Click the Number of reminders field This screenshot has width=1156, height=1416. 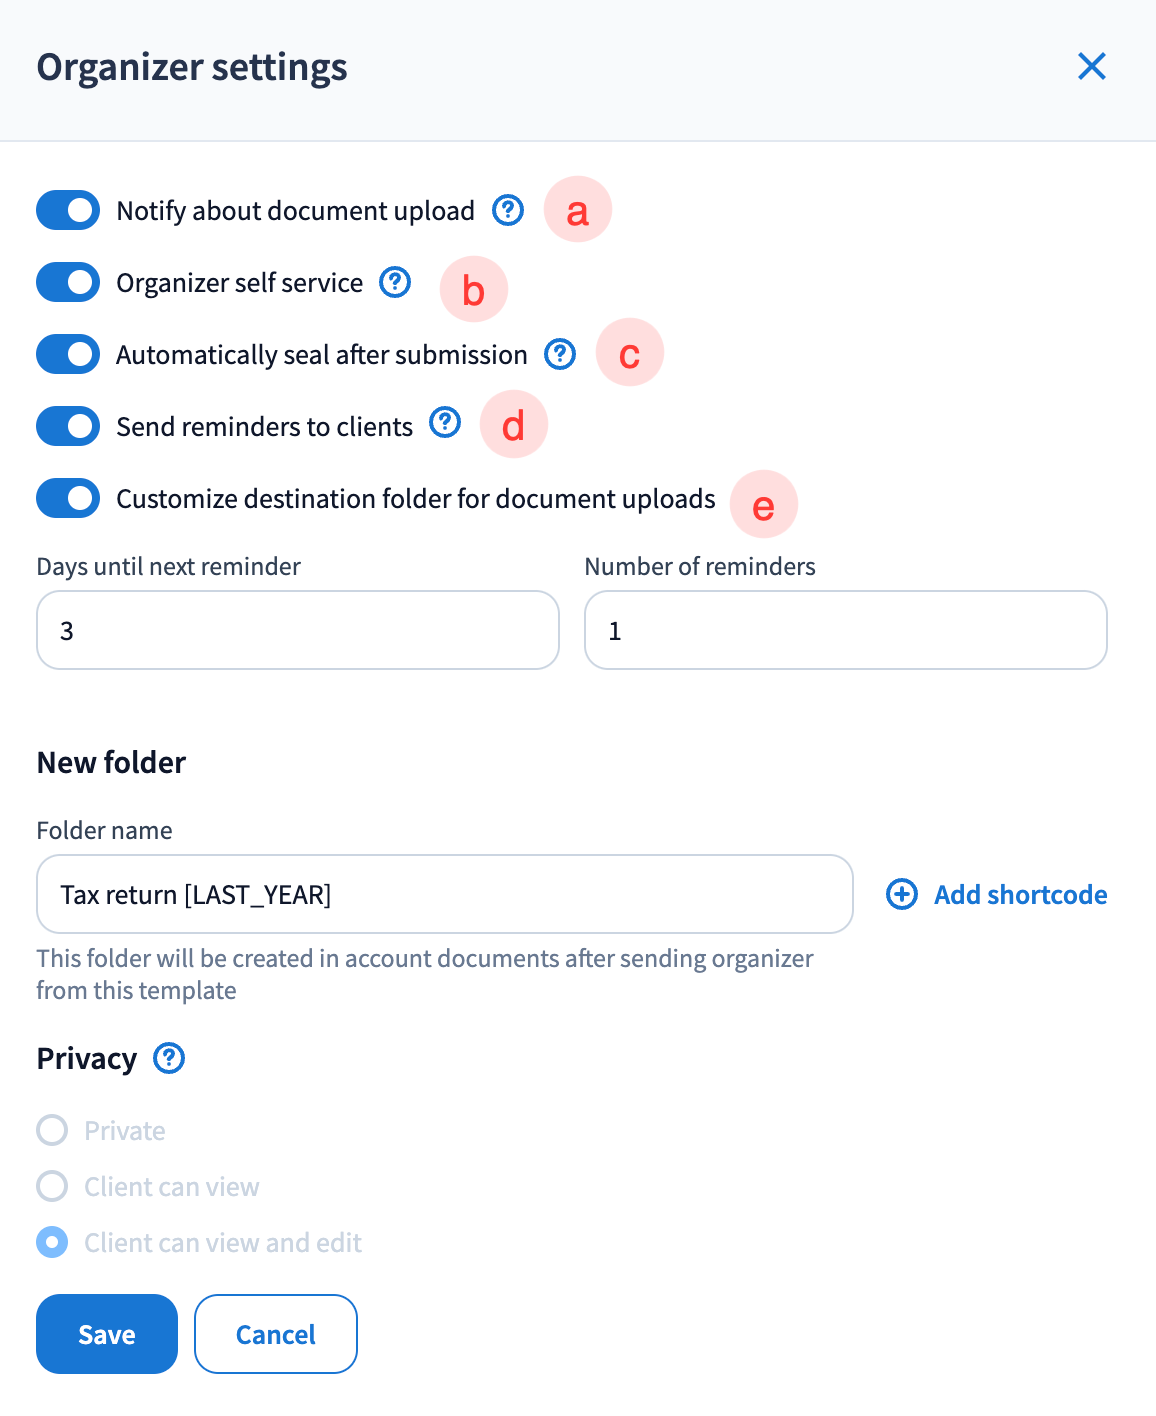(846, 630)
